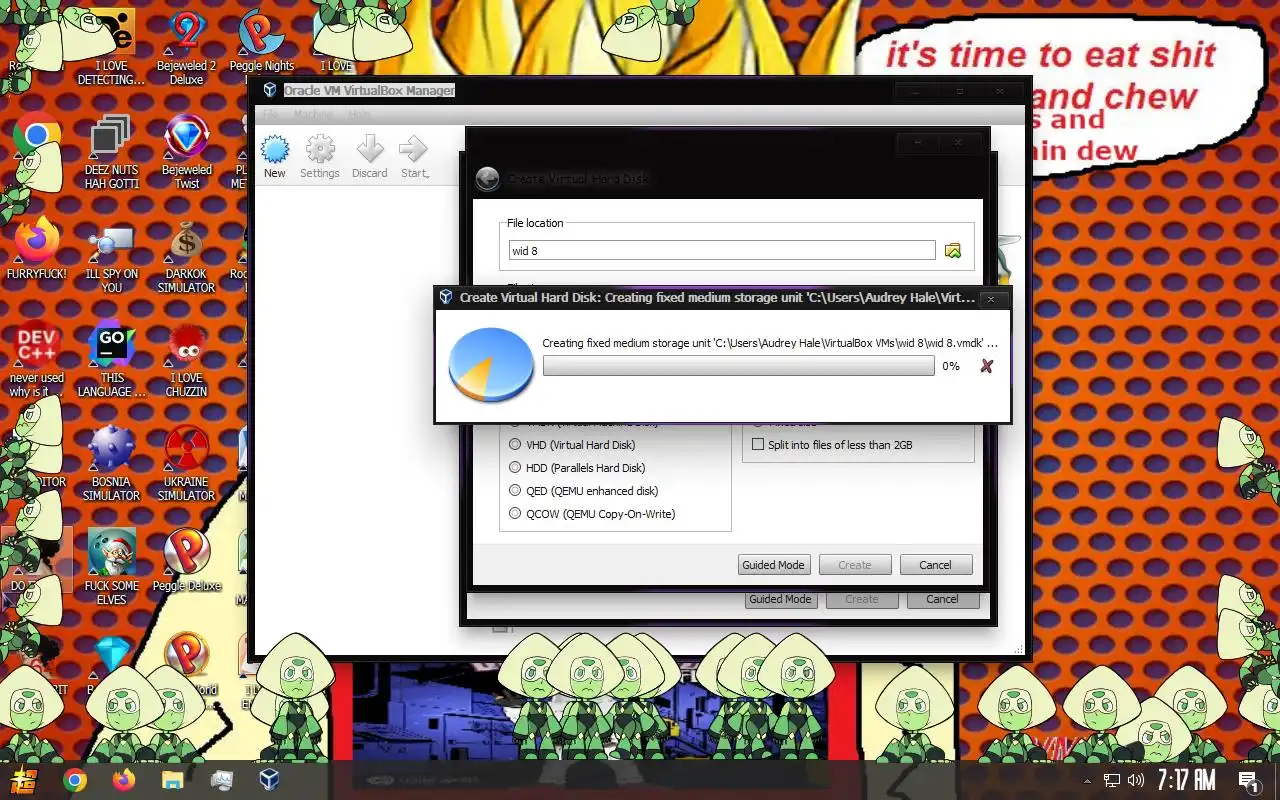Open Firefox from the taskbar
This screenshot has width=1280, height=800.
pos(124,780)
